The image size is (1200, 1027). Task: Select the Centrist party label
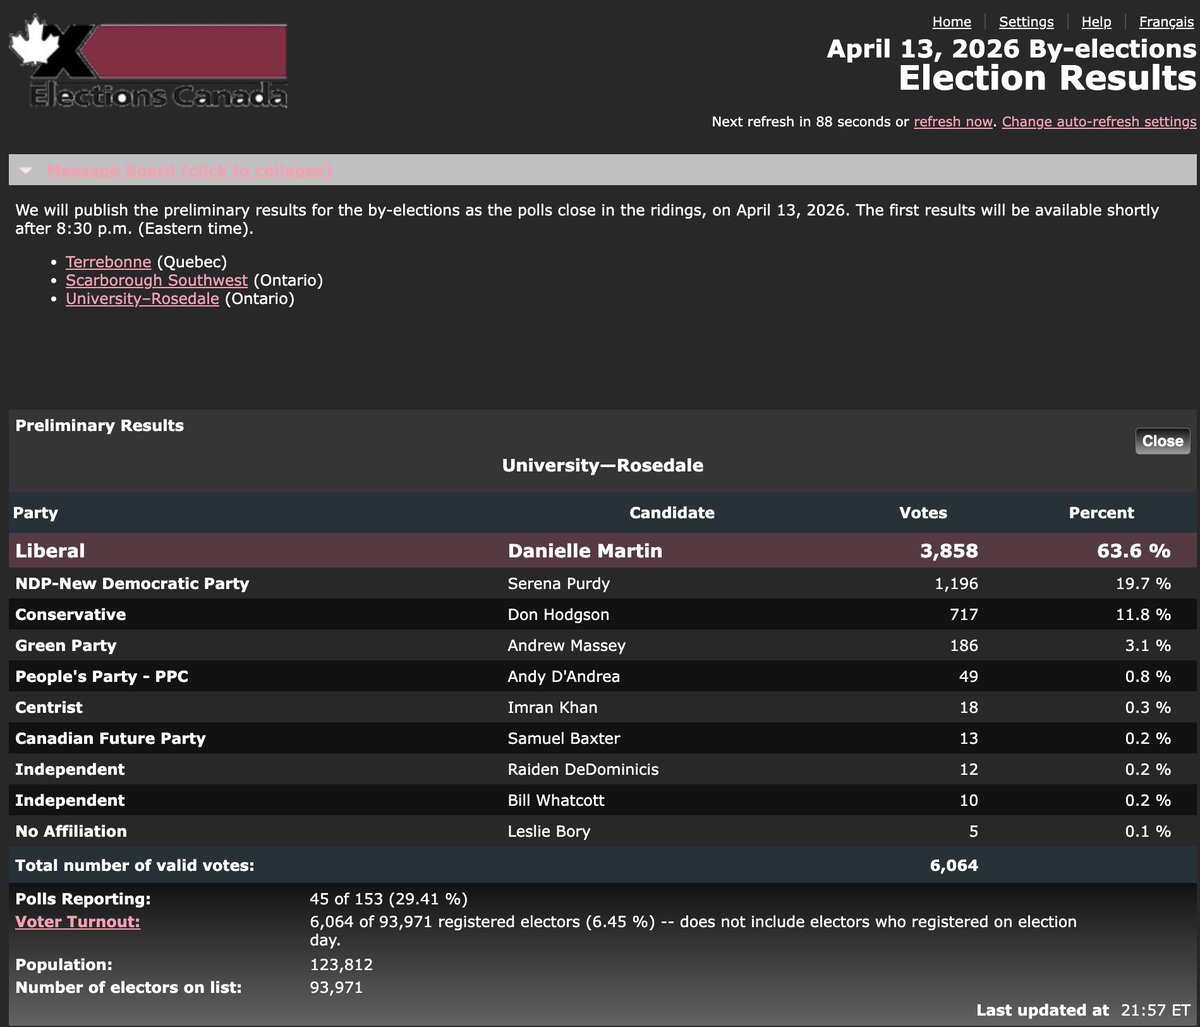[x=49, y=708]
